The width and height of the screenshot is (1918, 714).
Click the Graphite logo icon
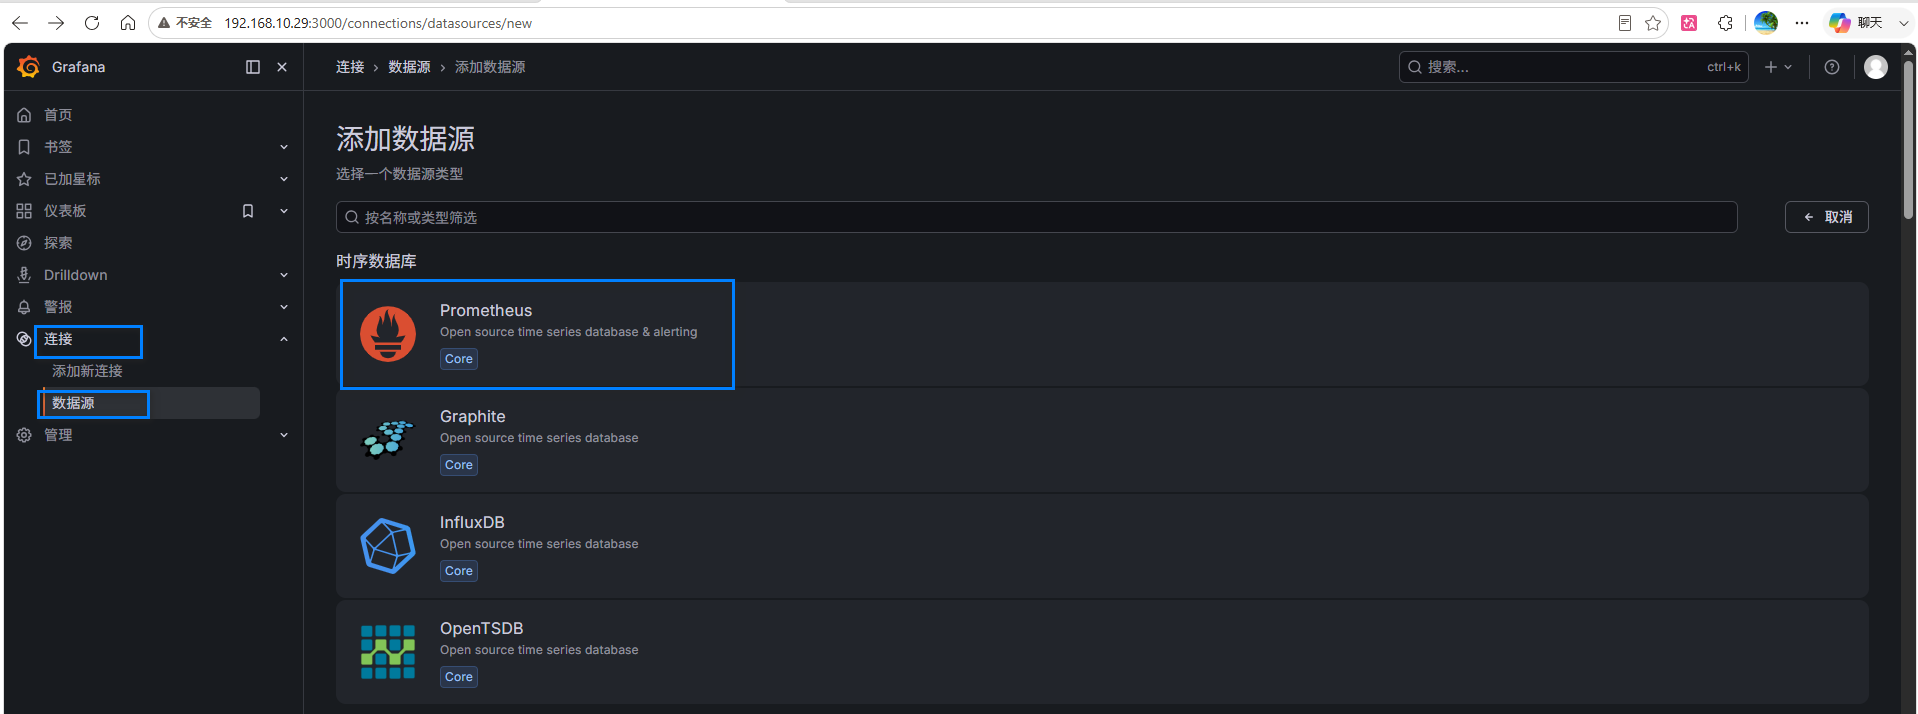coord(388,440)
